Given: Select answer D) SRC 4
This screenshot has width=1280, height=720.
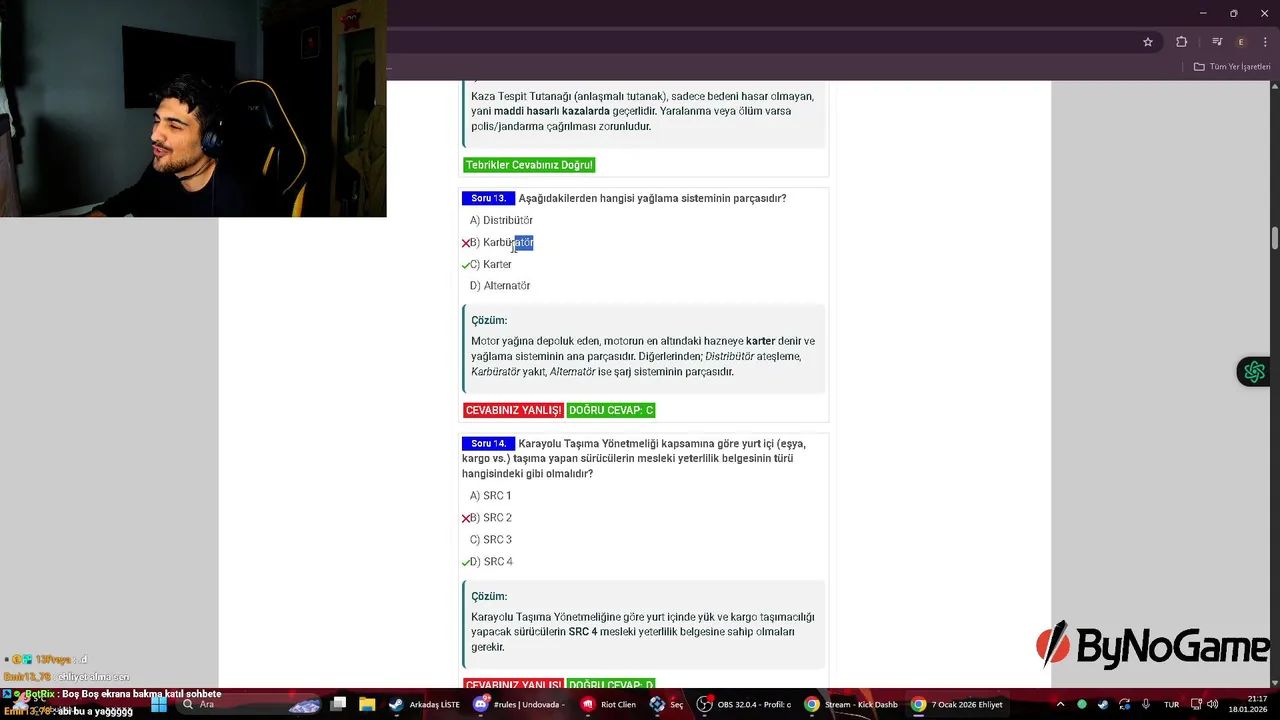Looking at the screenshot, I should click(490, 562).
